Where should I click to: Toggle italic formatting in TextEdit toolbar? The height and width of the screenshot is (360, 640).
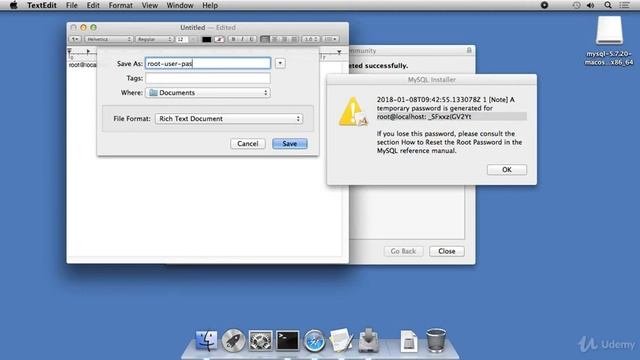point(242,39)
